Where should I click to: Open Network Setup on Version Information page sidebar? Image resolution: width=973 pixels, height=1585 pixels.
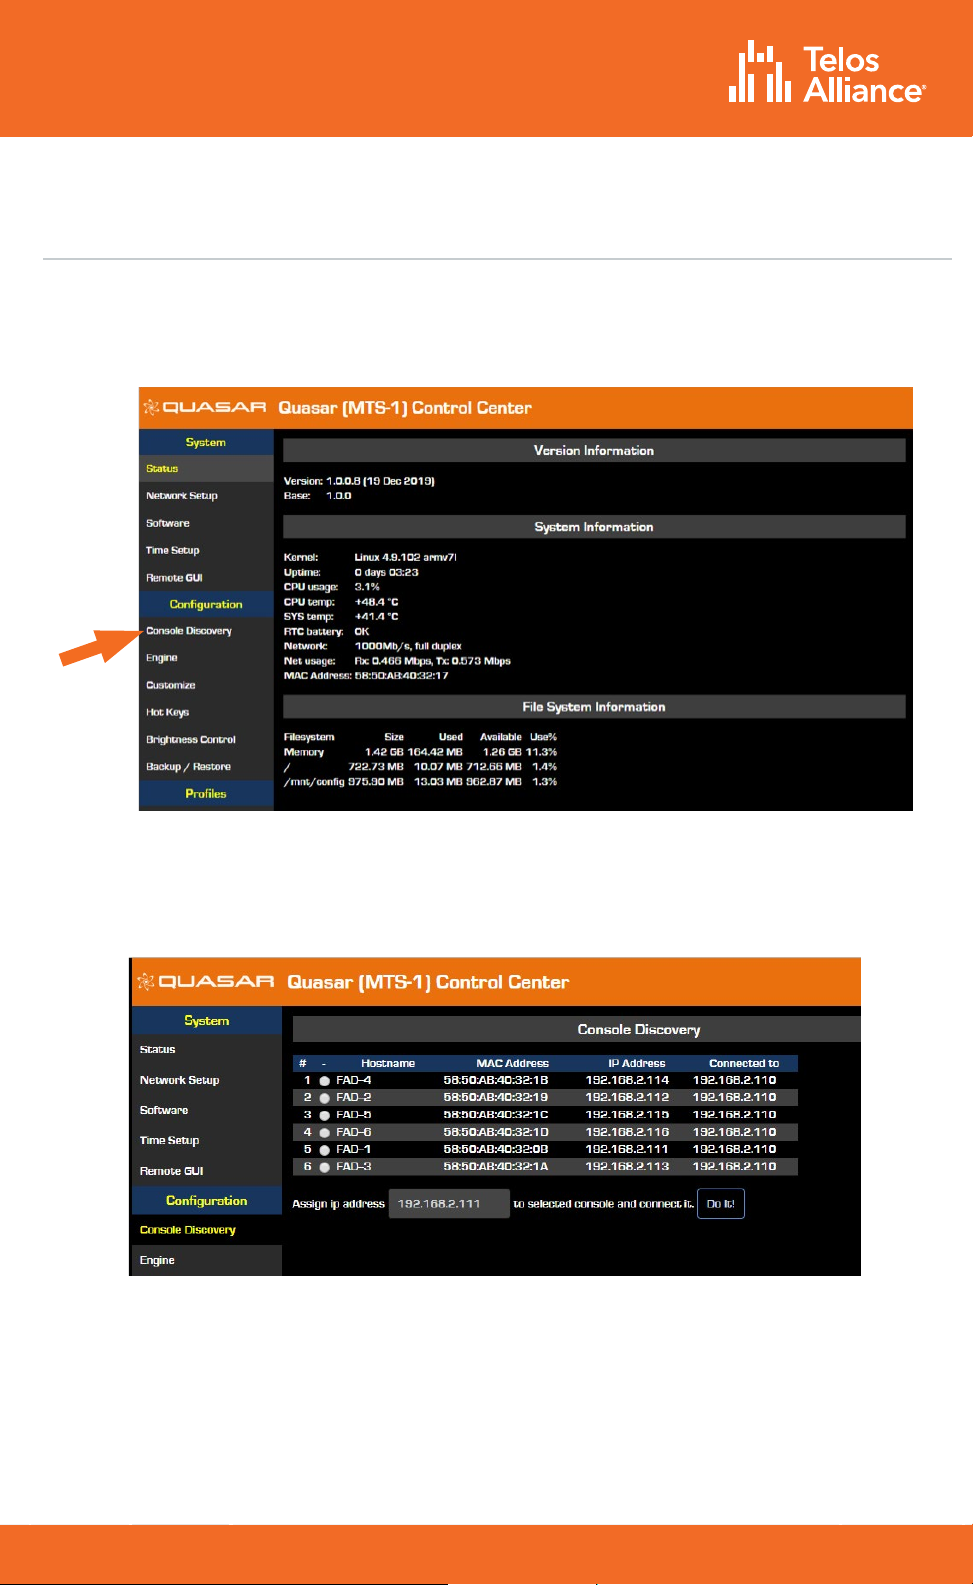pyautogui.click(x=182, y=496)
